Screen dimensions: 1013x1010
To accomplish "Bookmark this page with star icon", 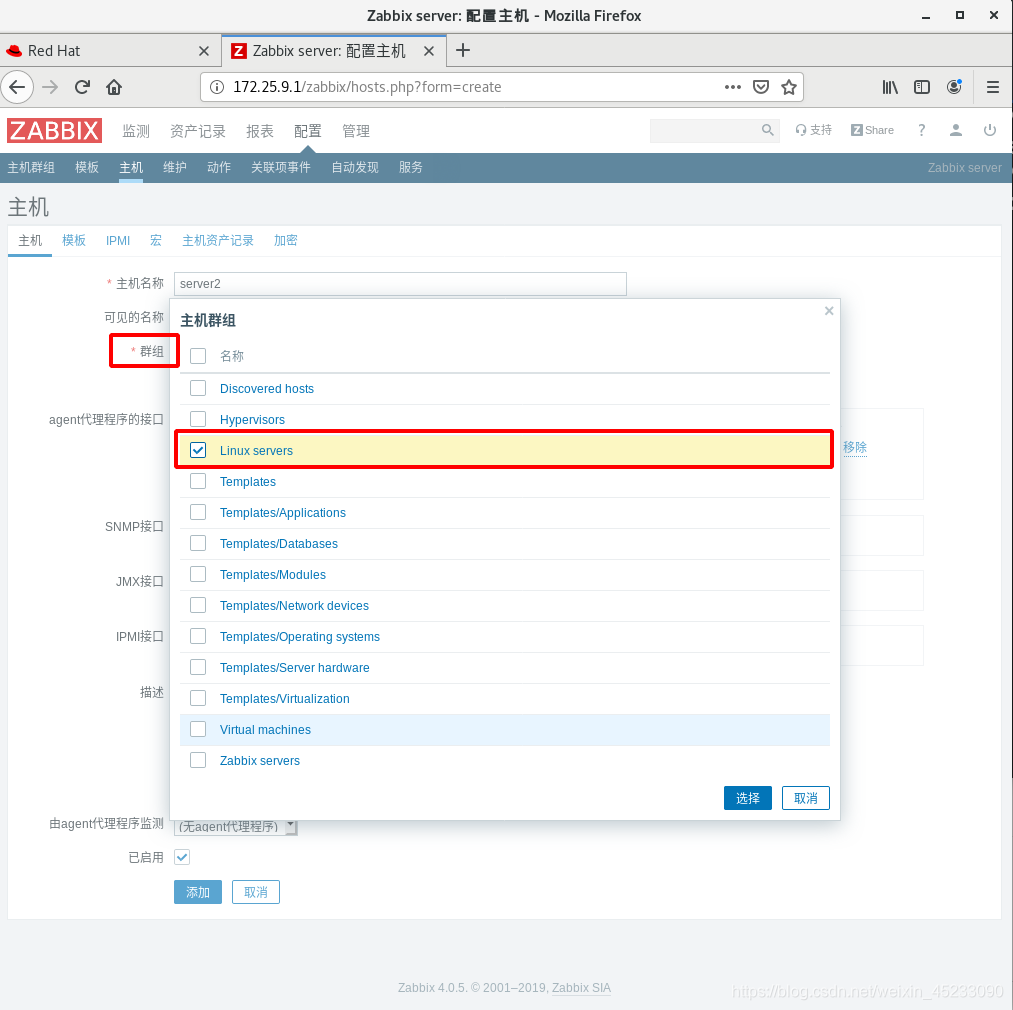I will [x=789, y=87].
